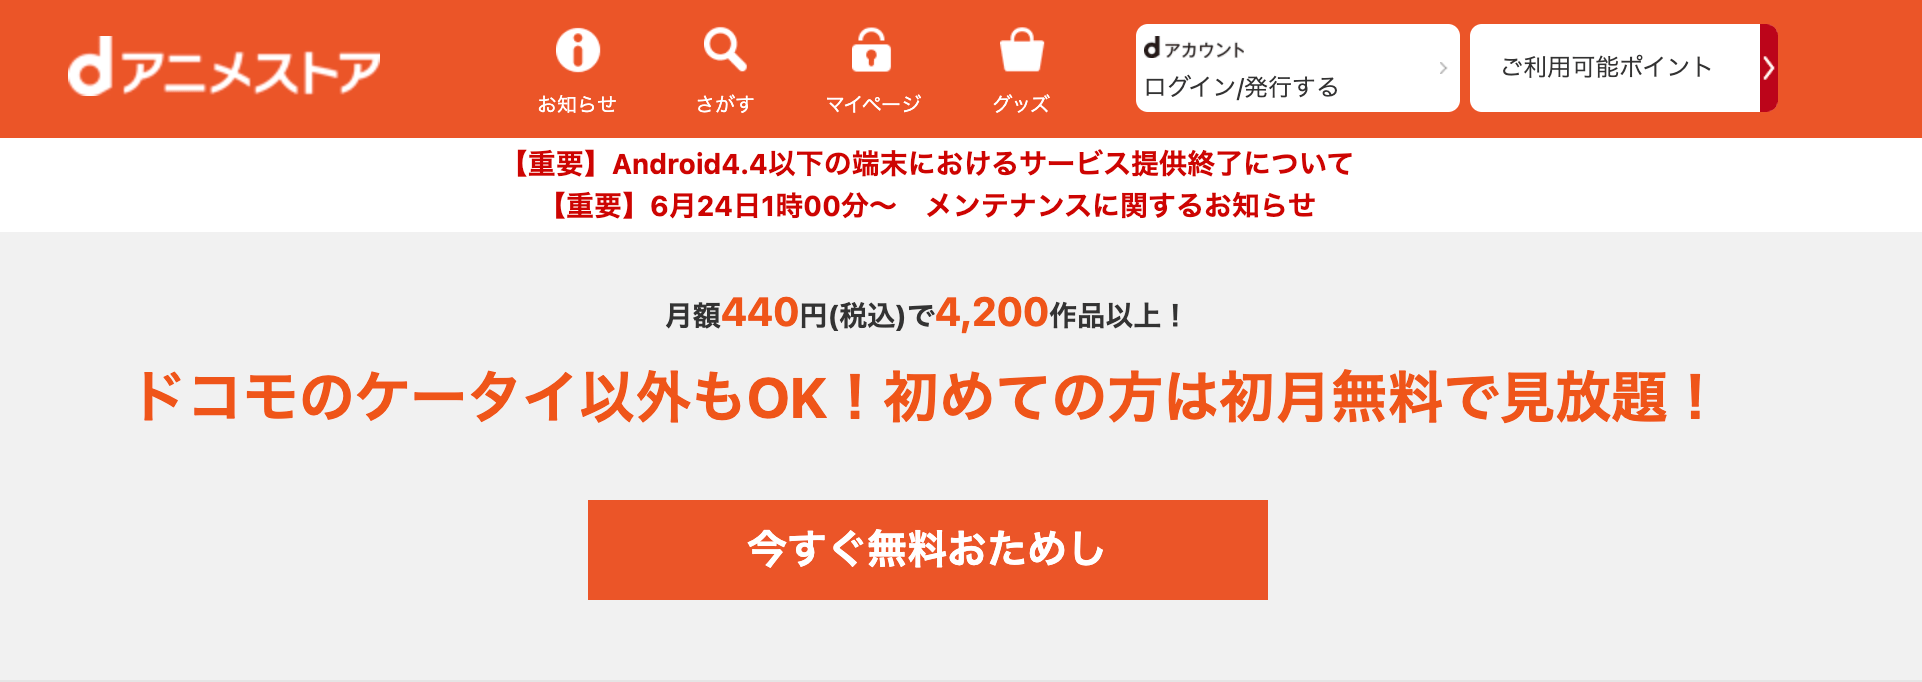The image size is (1922, 682).
Task: Click the 今すぐ無料おためし button
Action: click(x=927, y=550)
